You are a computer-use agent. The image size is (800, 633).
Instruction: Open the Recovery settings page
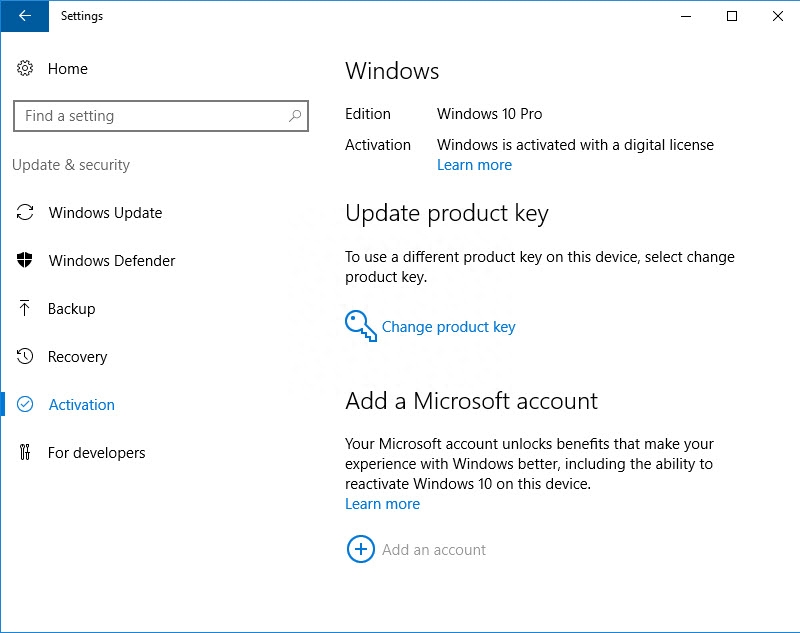point(77,356)
